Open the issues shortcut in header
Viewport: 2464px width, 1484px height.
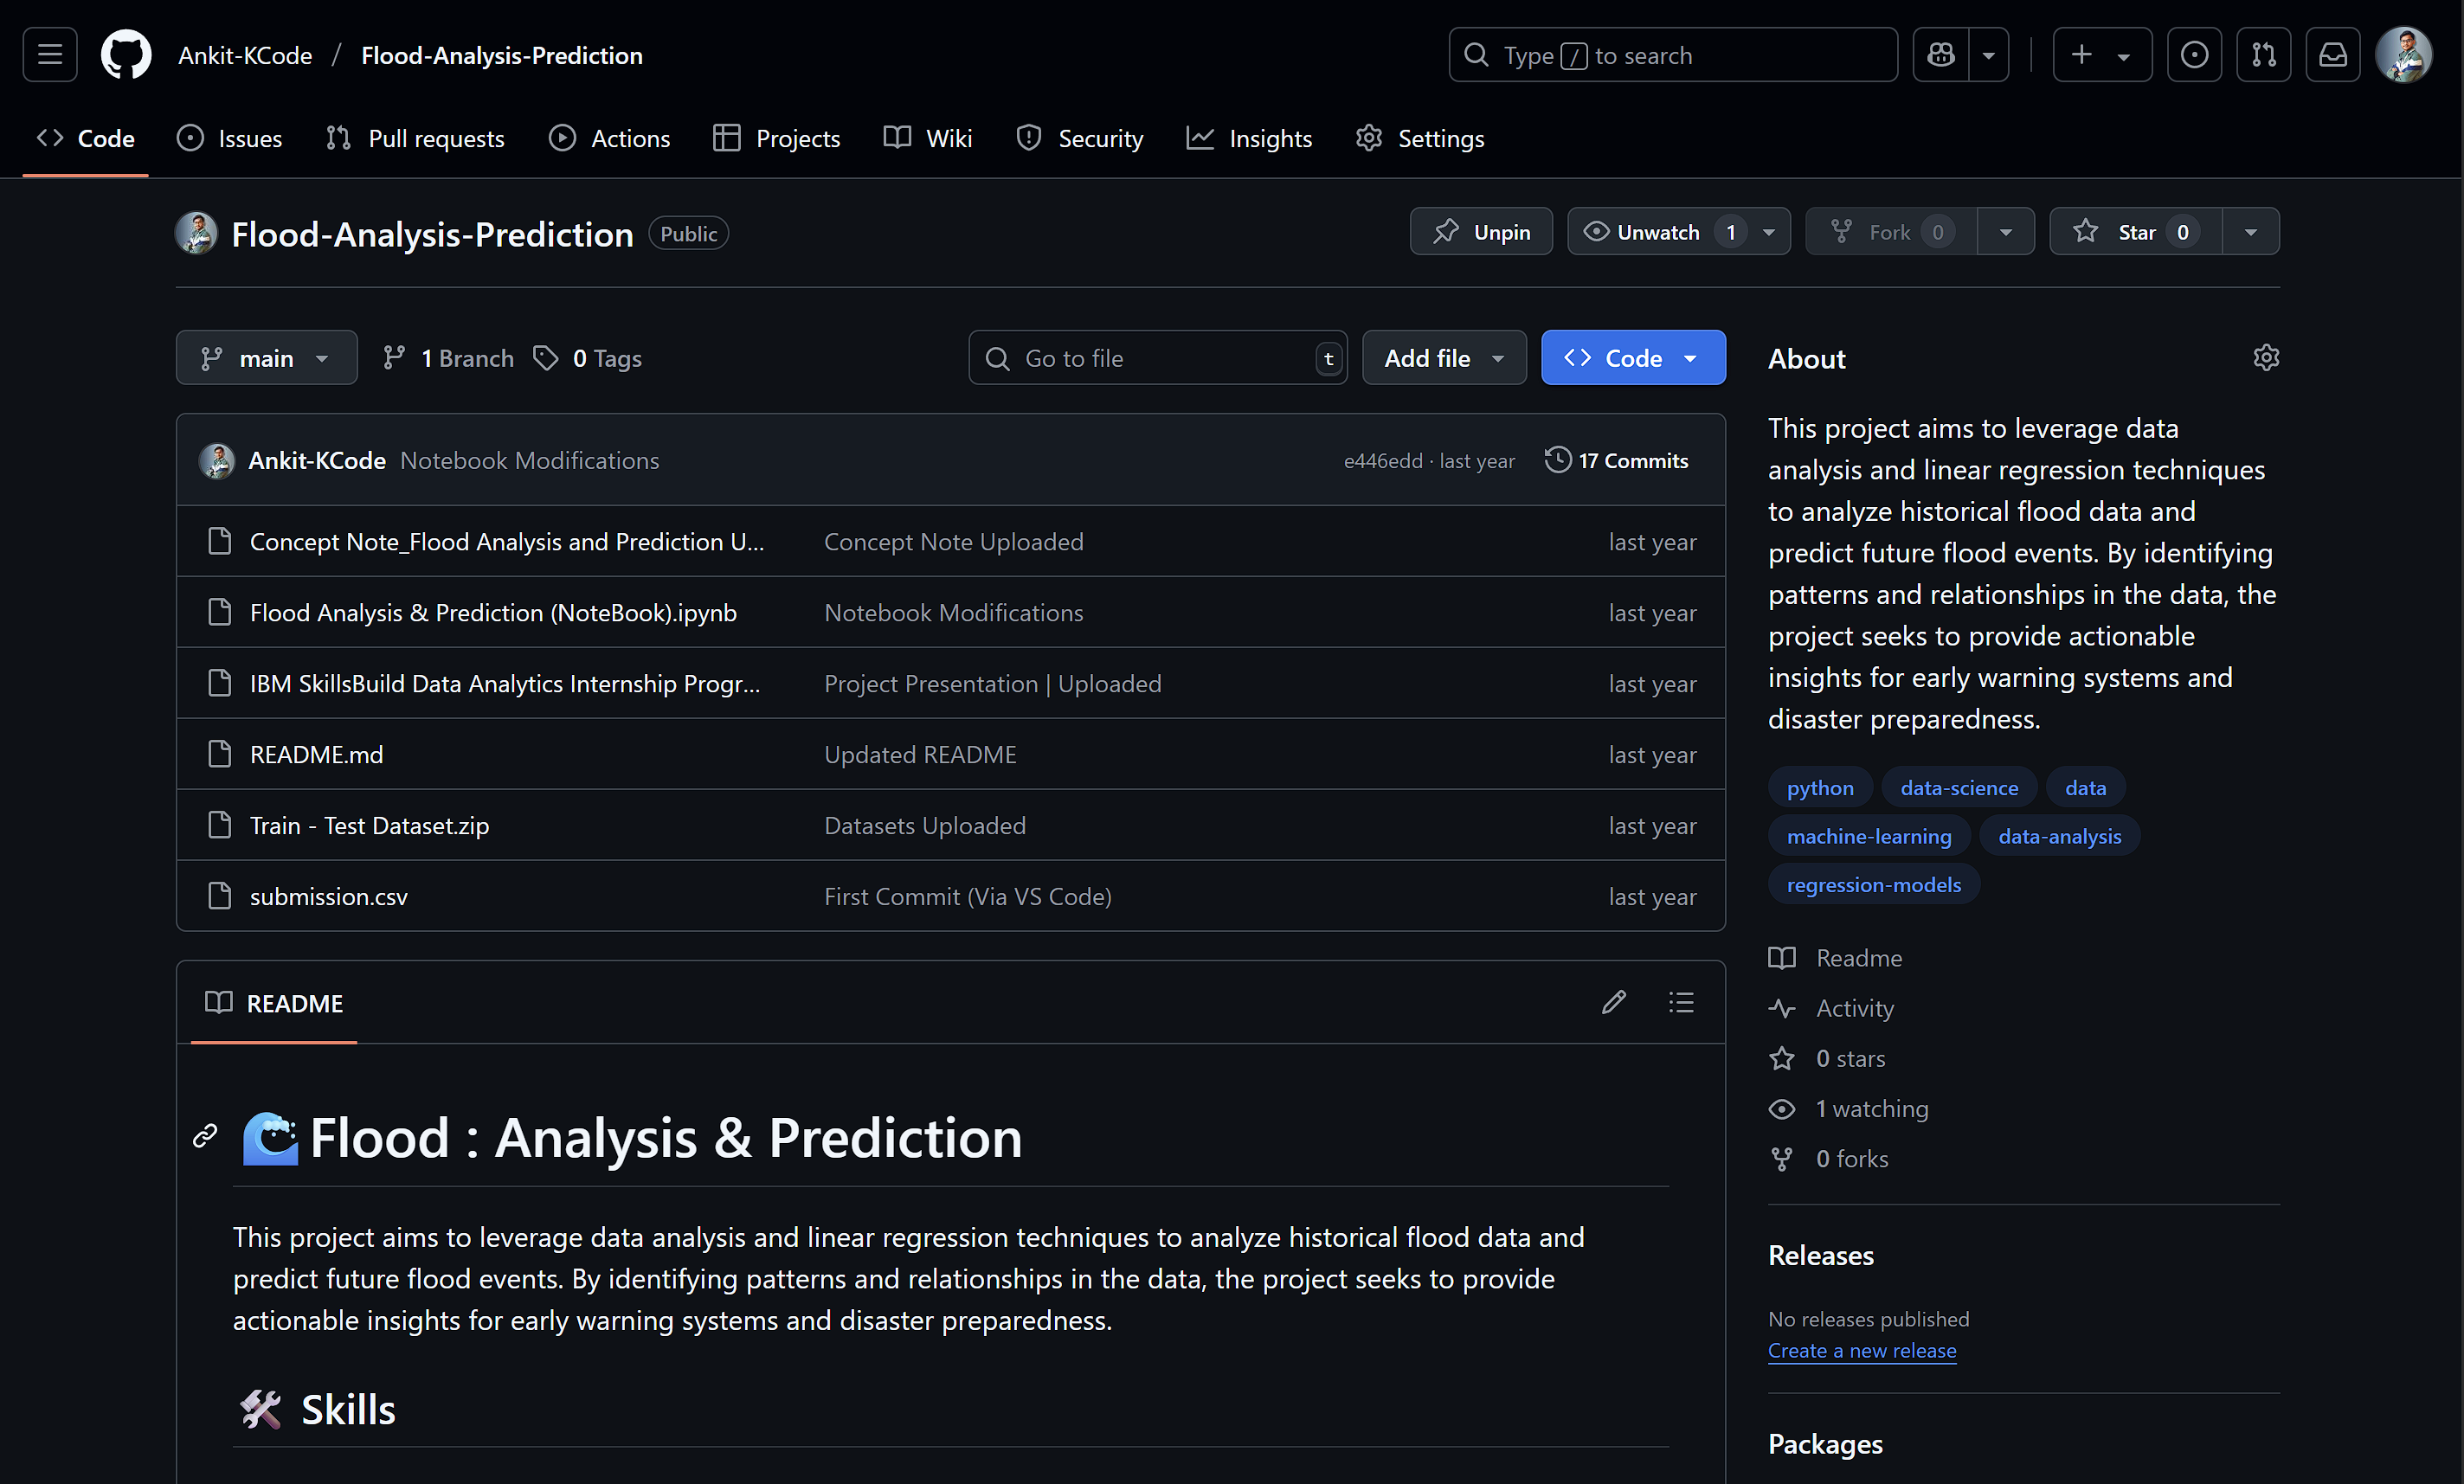click(x=2194, y=55)
